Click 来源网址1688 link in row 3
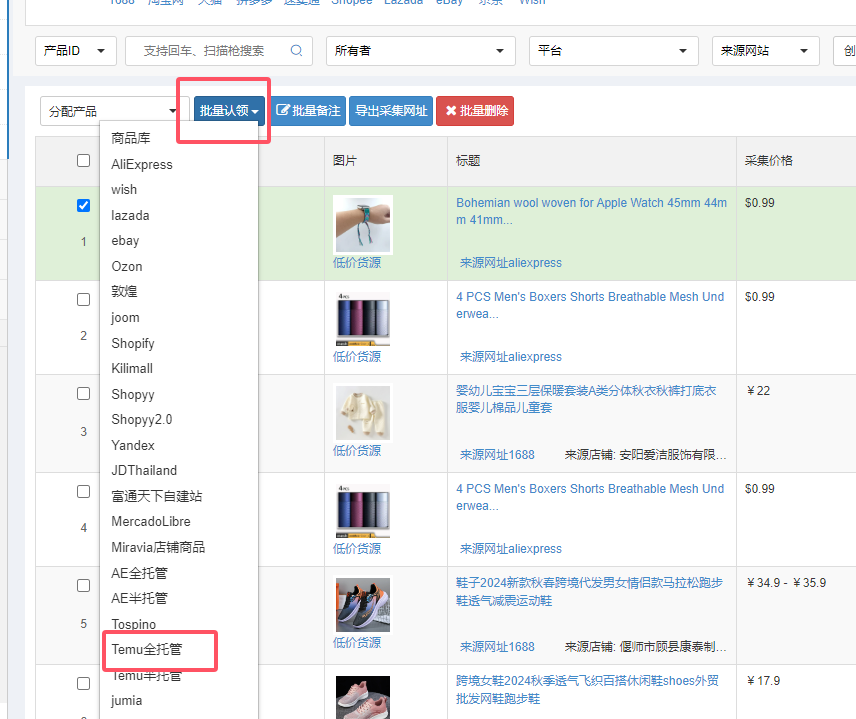This screenshot has height=719, width=856. point(497,455)
